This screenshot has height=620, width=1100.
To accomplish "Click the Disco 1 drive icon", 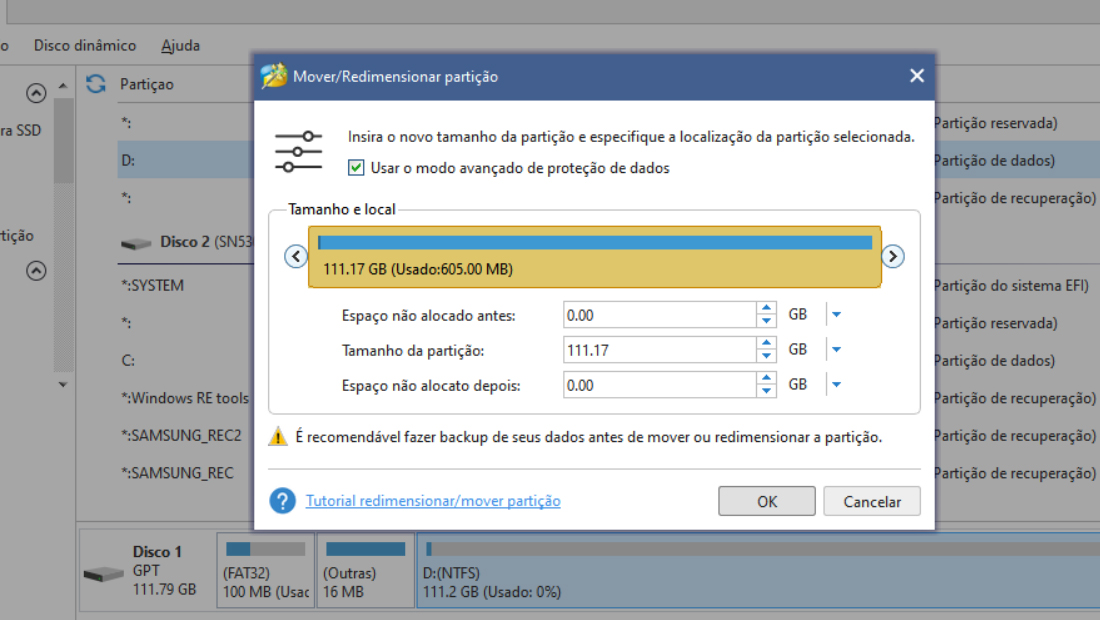I will click(x=103, y=574).
